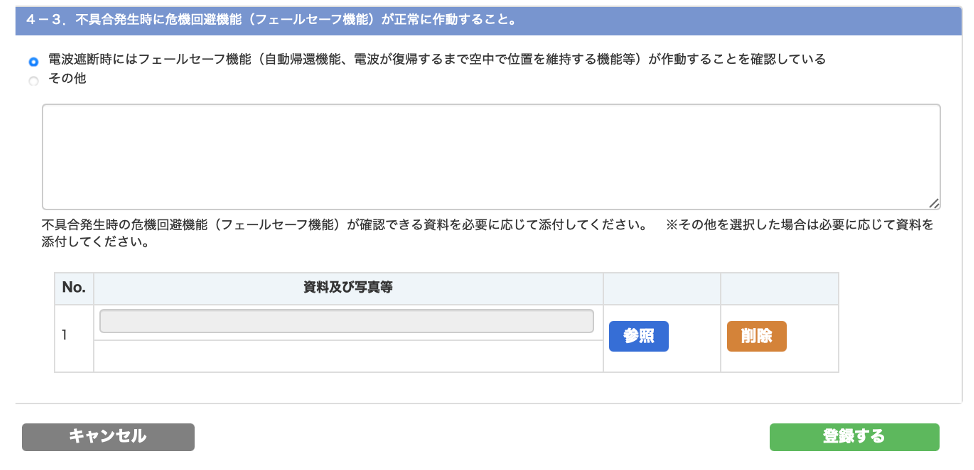Screen dimensions: 974x470
Task: Click the empty header cell above 参照
Action: (x=661, y=288)
